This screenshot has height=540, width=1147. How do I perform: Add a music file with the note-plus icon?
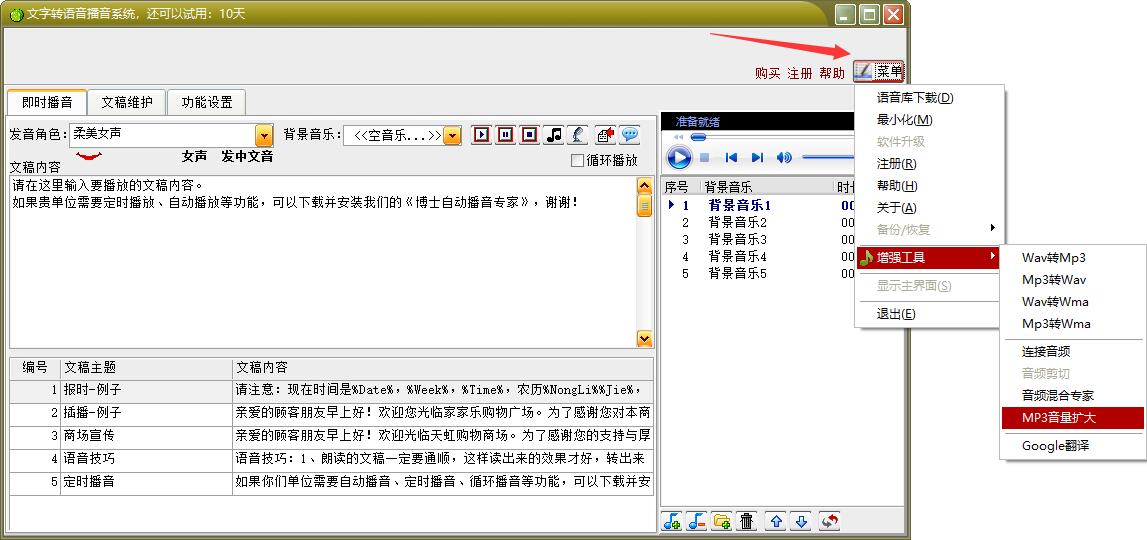(672, 521)
